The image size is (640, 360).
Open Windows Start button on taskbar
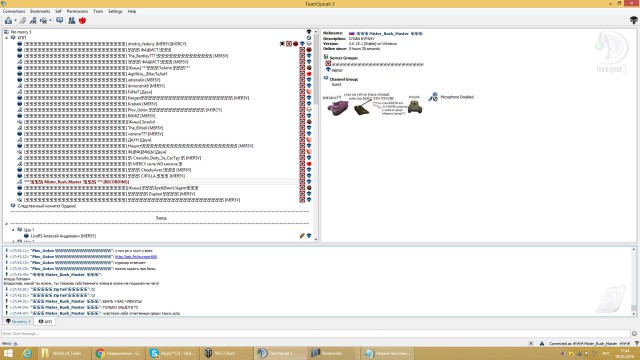click(x=8, y=353)
